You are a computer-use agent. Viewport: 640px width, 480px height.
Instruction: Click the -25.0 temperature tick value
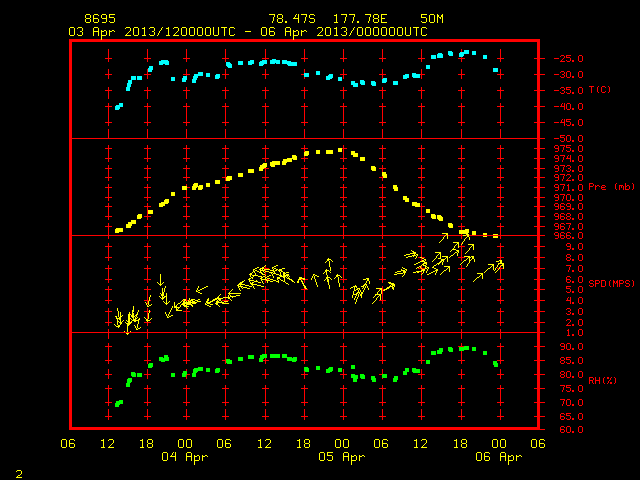[569, 59]
